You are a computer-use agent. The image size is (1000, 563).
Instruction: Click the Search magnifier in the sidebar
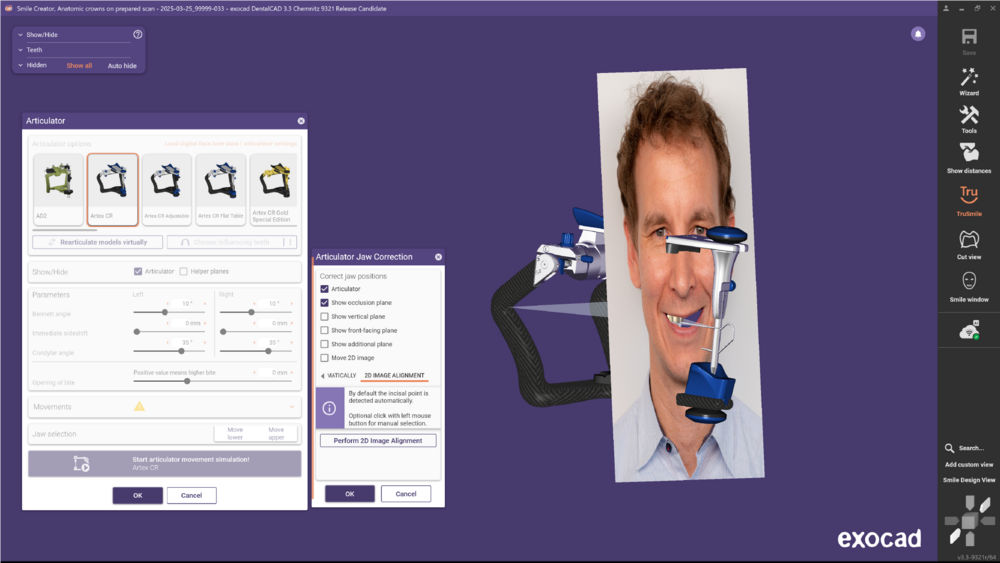point(949,448)
